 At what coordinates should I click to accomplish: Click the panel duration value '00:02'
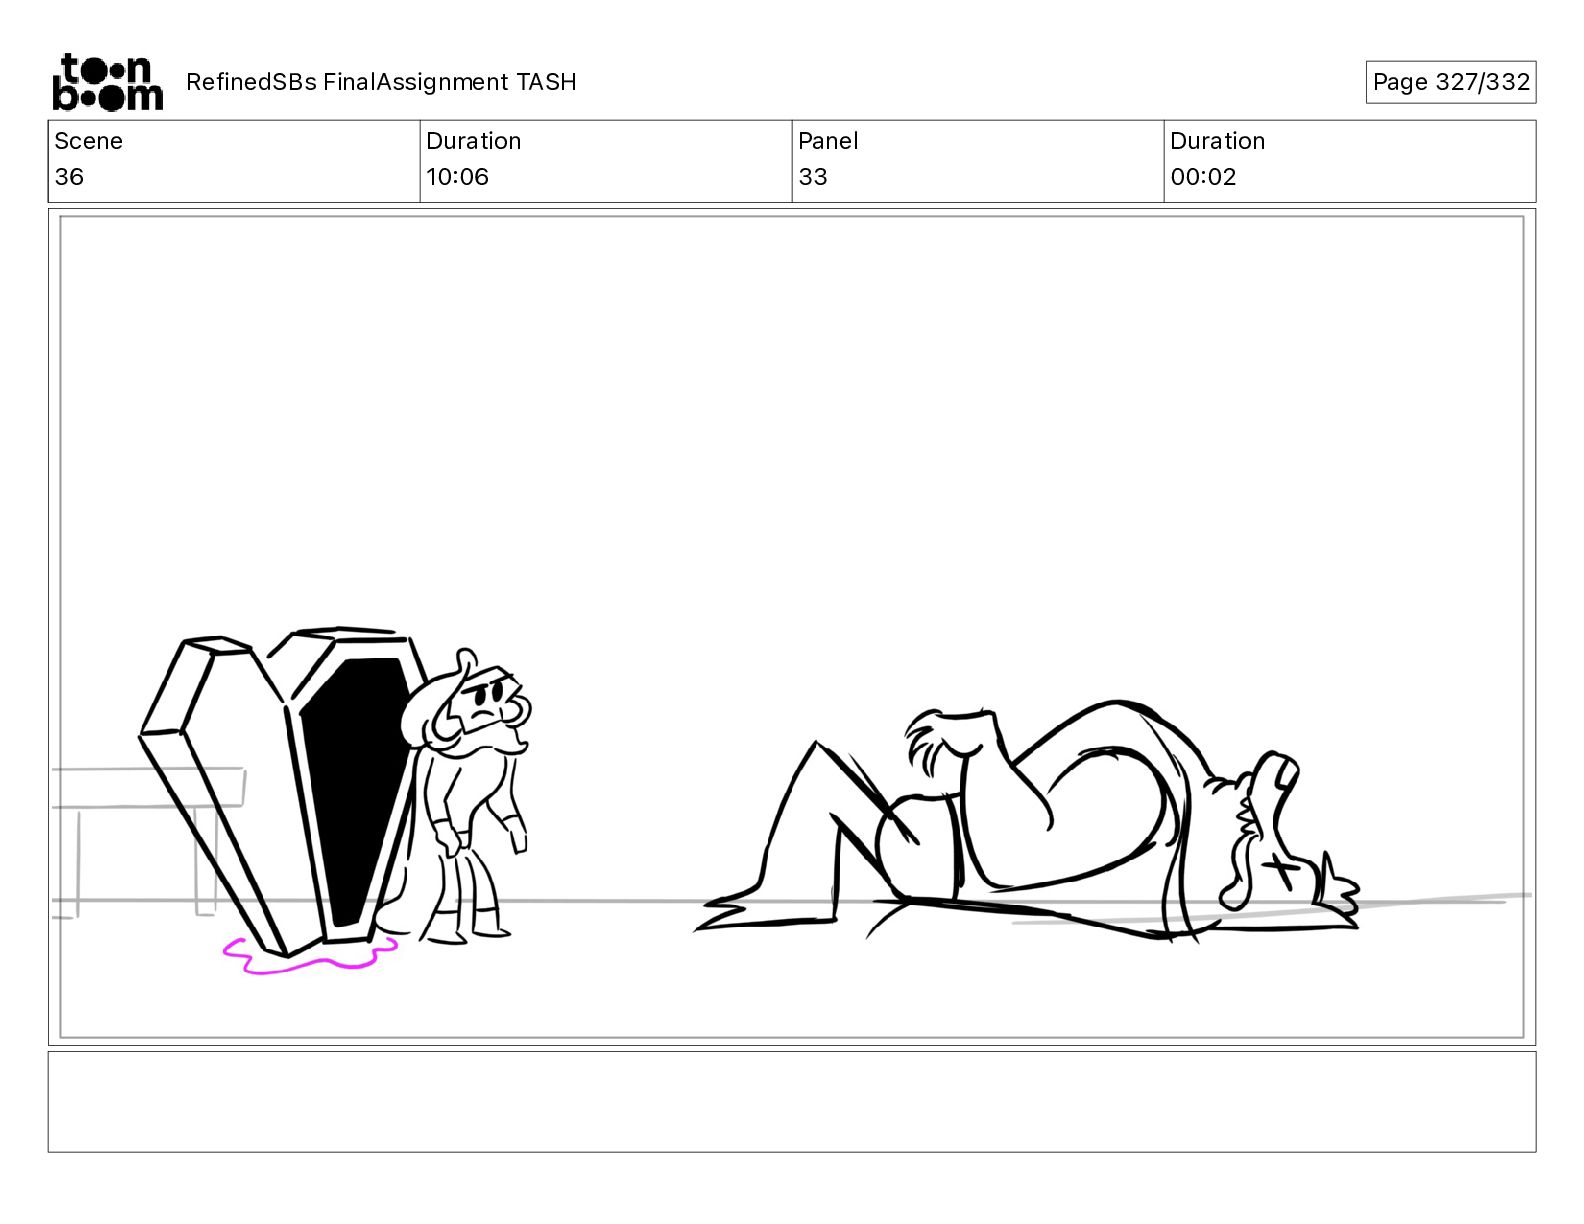click(1203, 177)
